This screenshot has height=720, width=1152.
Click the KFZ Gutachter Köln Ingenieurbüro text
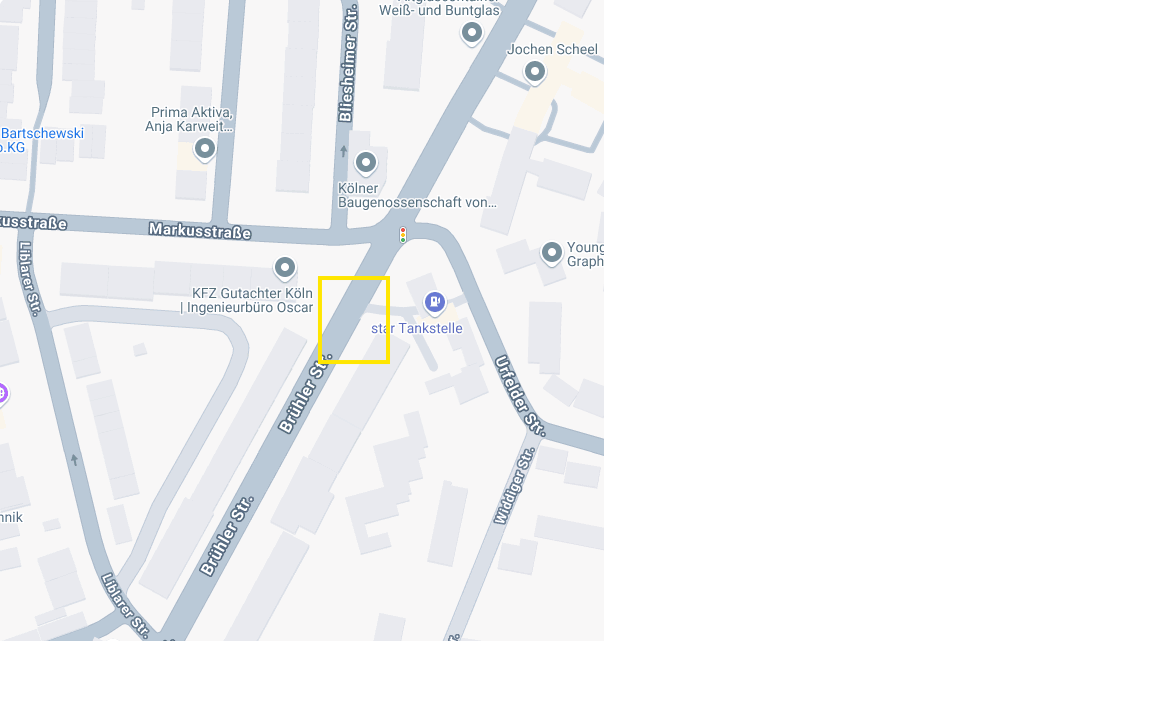247,300
